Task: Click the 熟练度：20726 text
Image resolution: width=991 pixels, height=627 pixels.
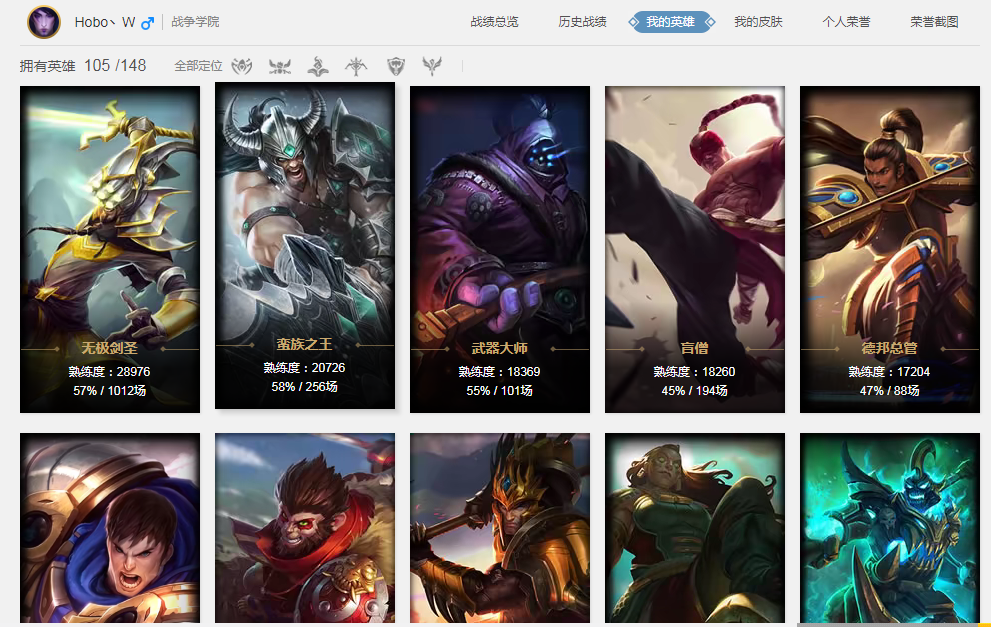Action: point(305,368)
